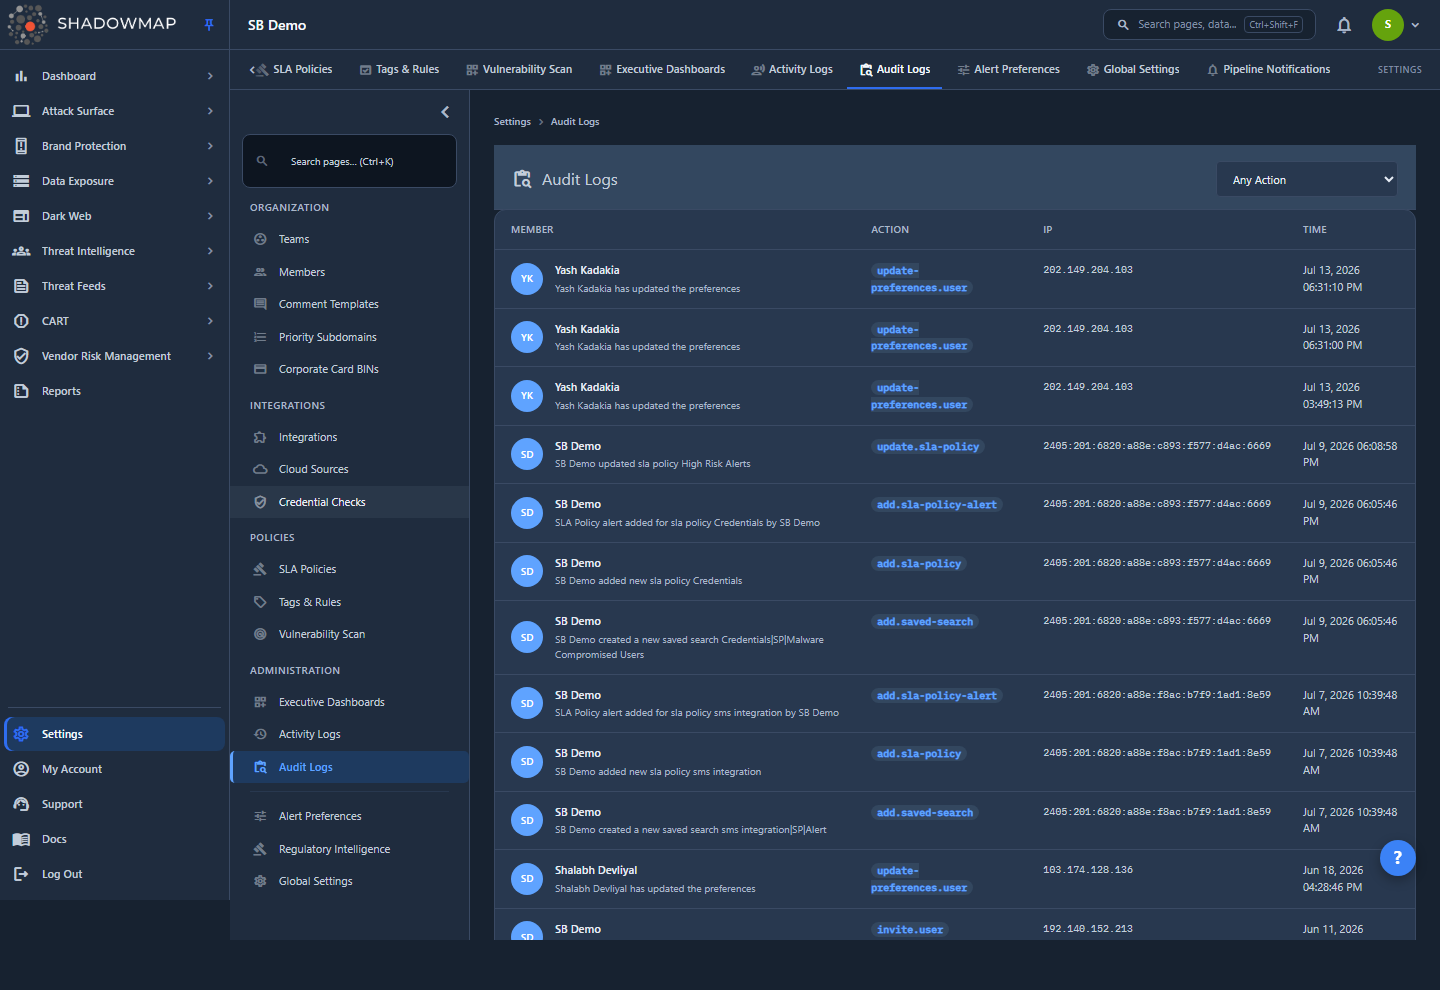Click the Settings breadcrumb link
The image size is (1440, 990).
tap(512, 122)
